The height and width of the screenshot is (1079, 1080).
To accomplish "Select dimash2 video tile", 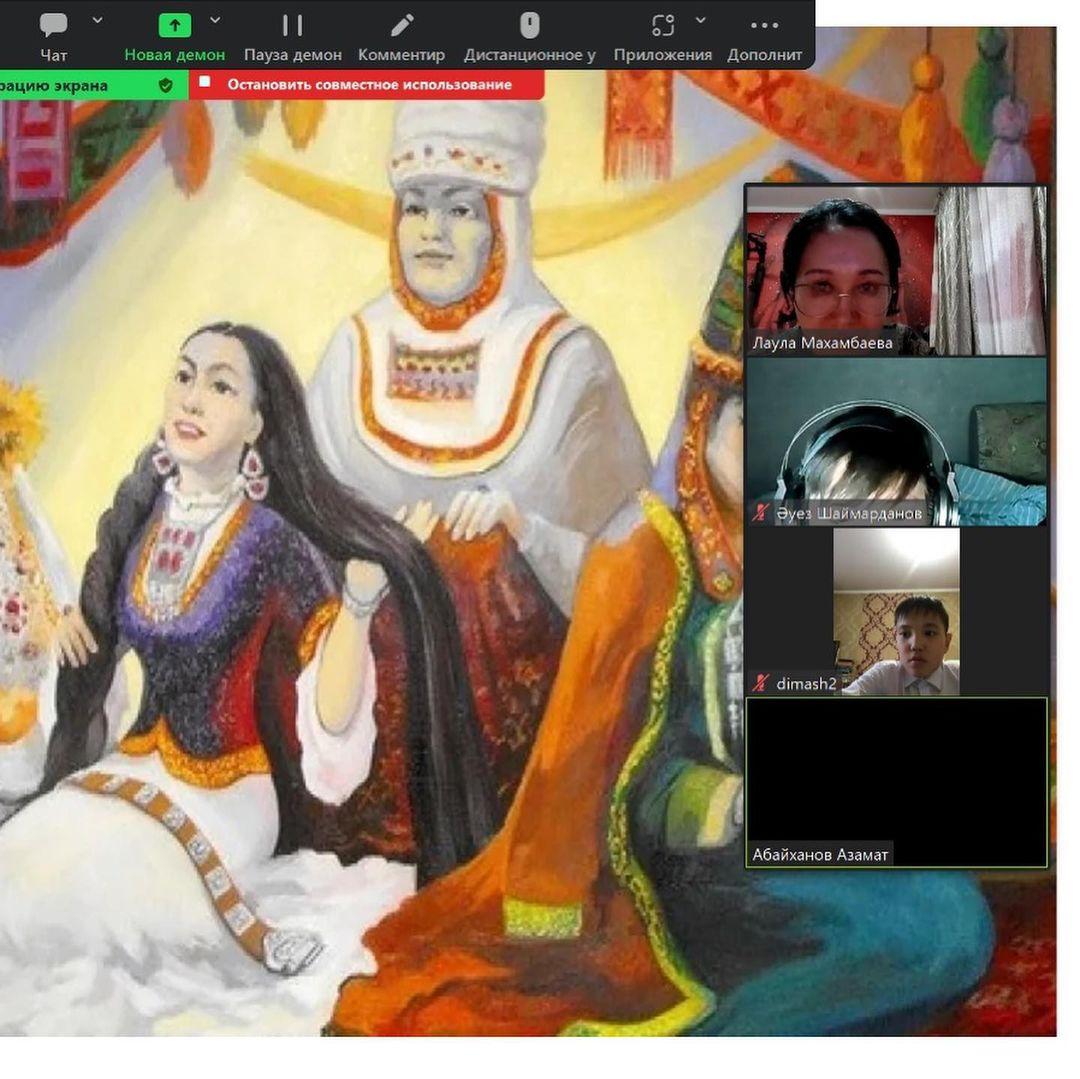I will point(896,612).
